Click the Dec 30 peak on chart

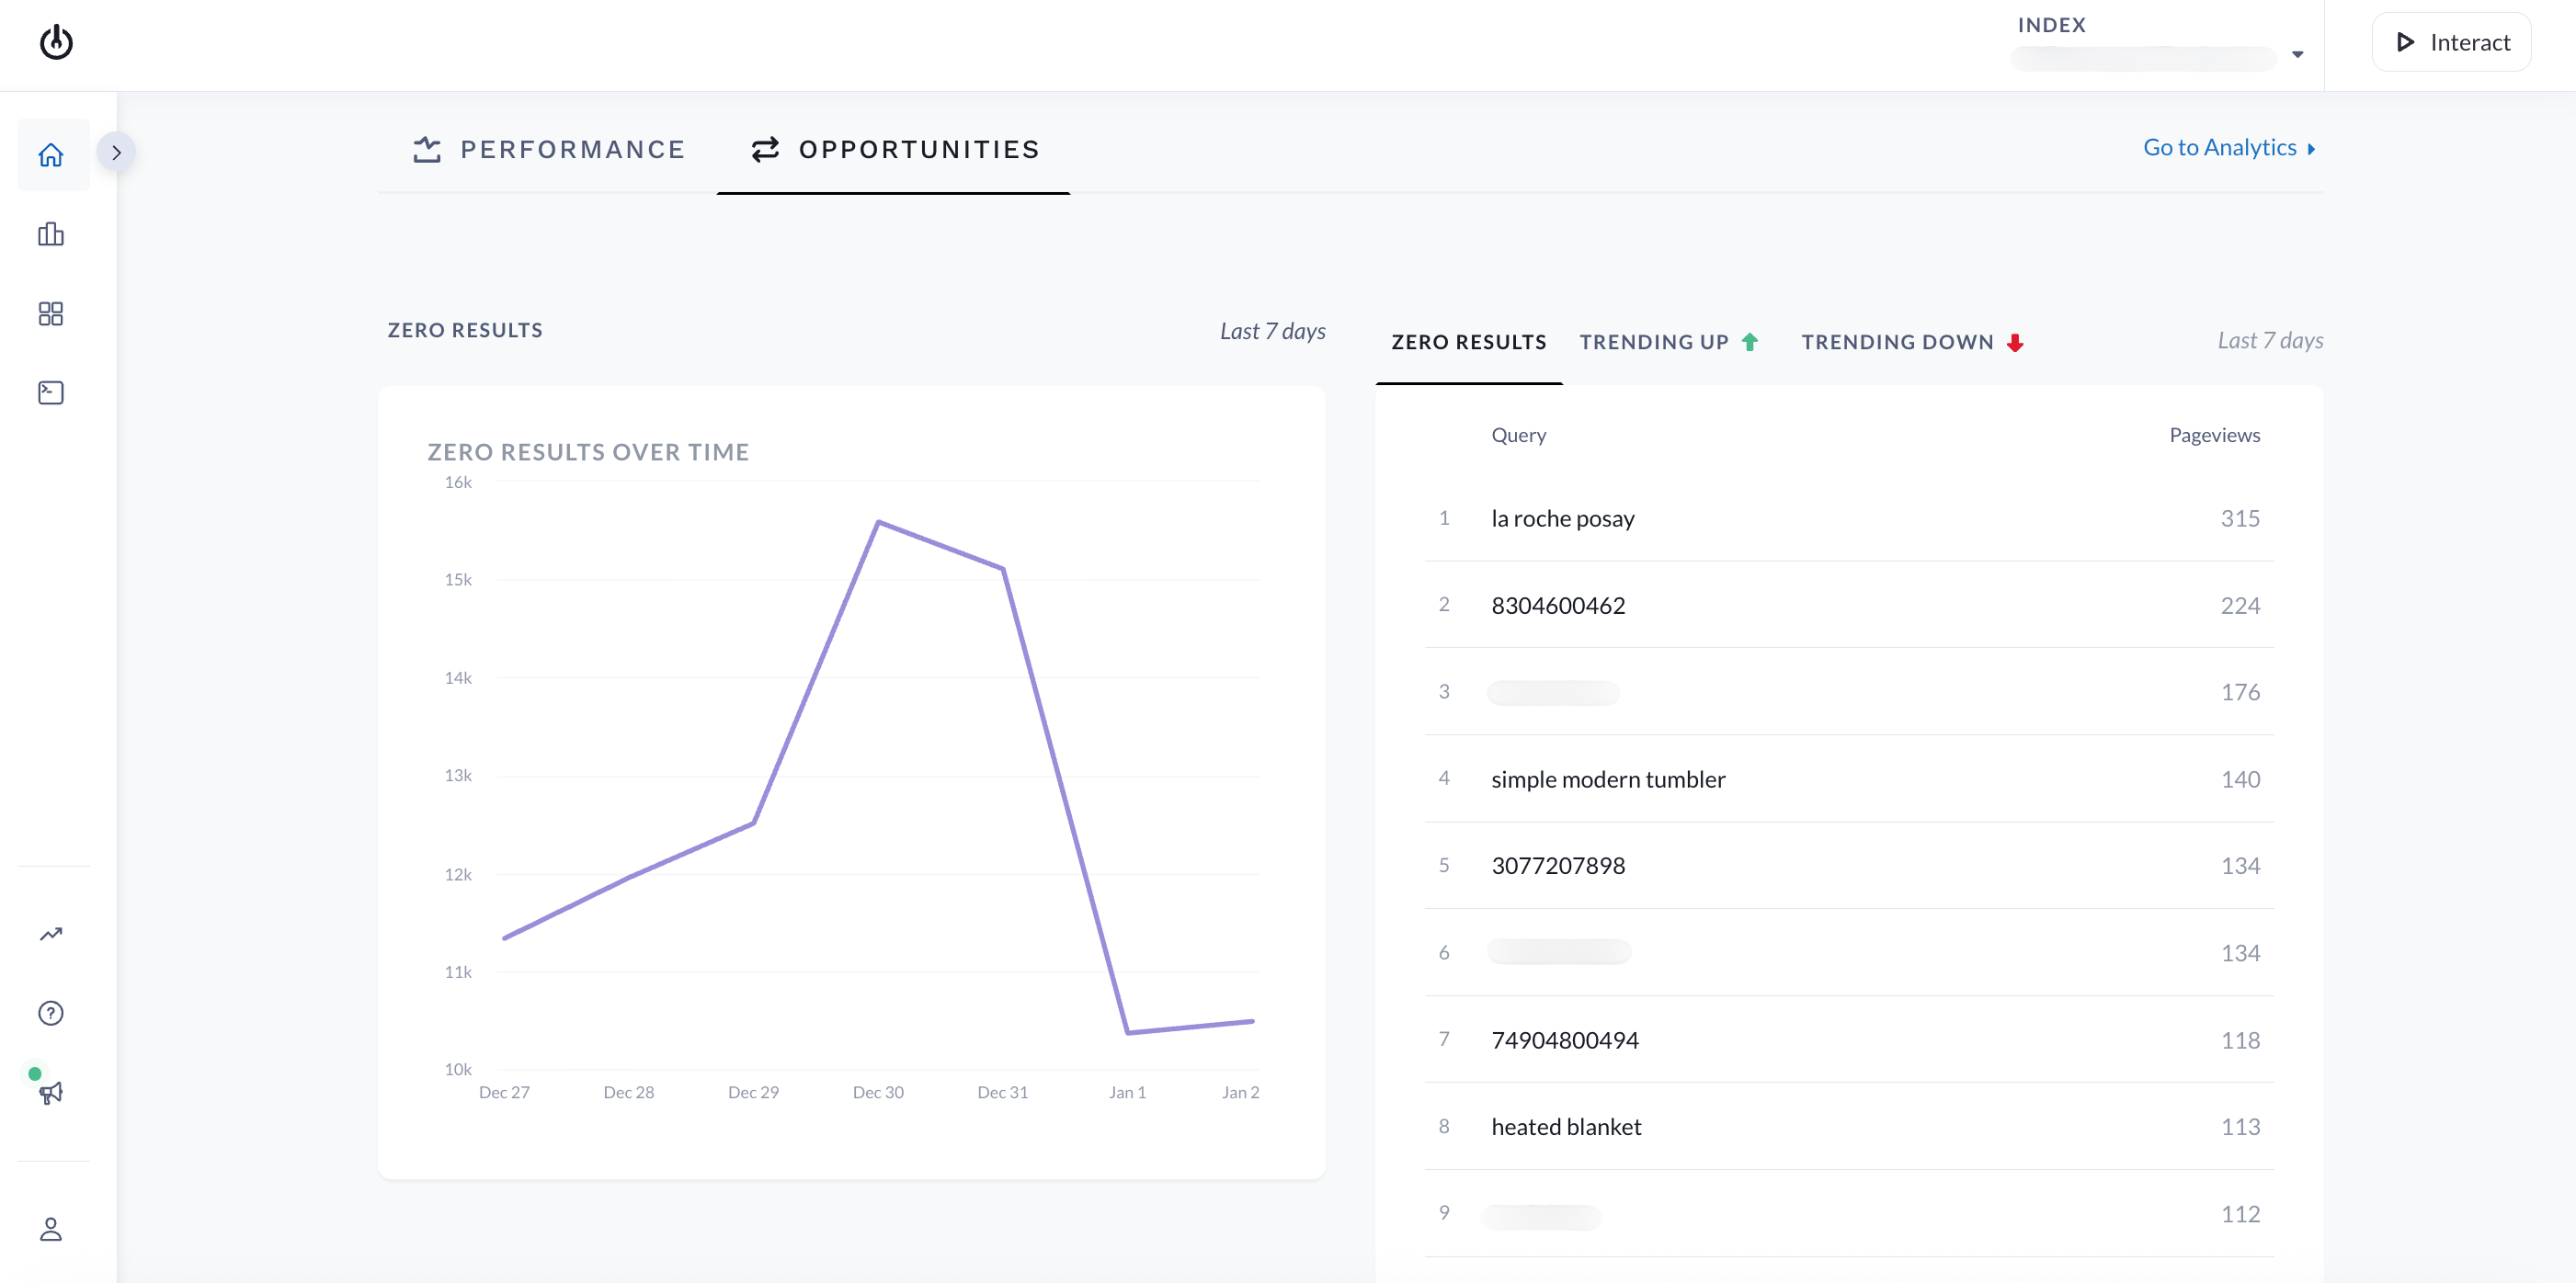(878, 523)
